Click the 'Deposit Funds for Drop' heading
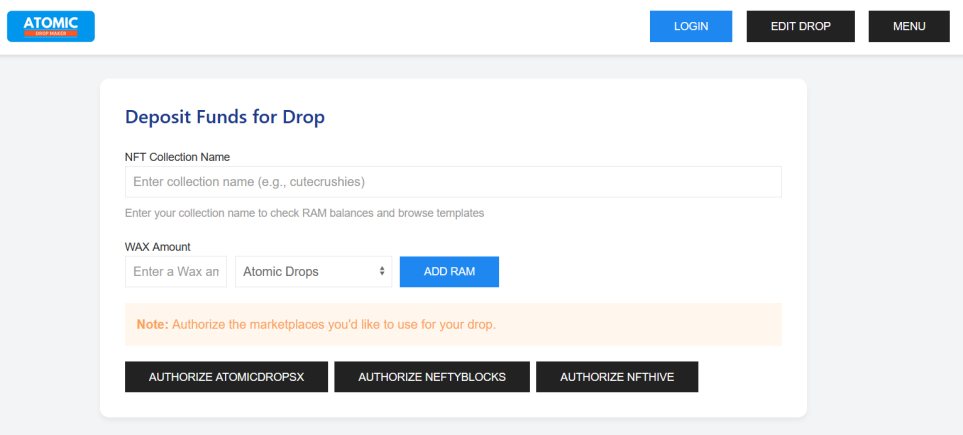The image size is (963, 435). [x=225, y=117]
